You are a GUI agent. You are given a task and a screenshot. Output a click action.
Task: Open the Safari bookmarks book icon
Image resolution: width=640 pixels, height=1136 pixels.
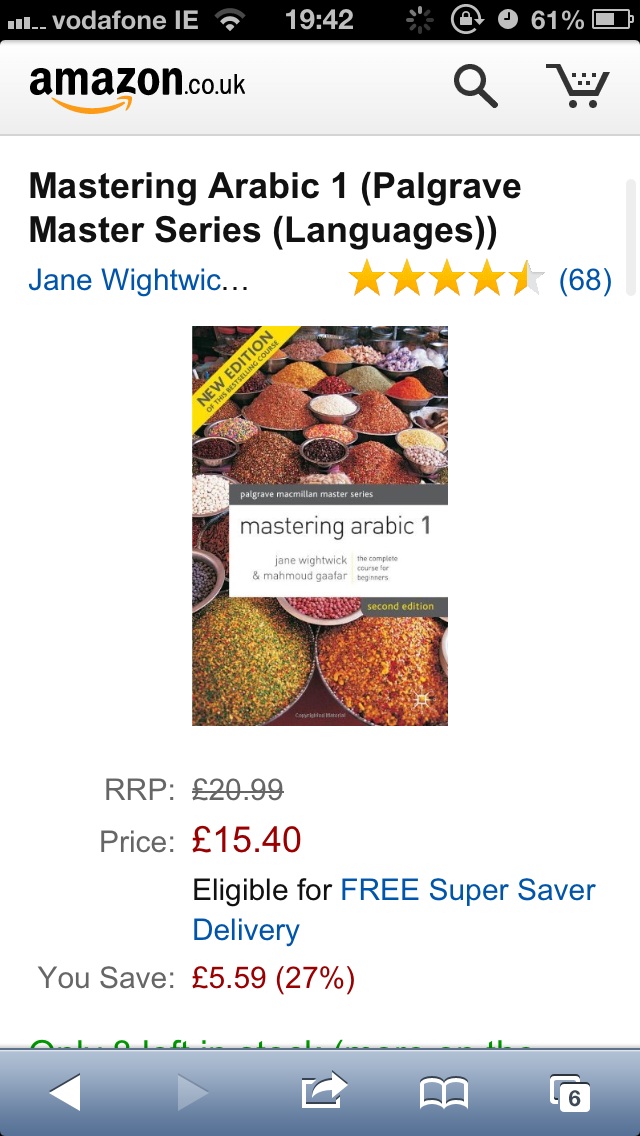(444, 1093)
